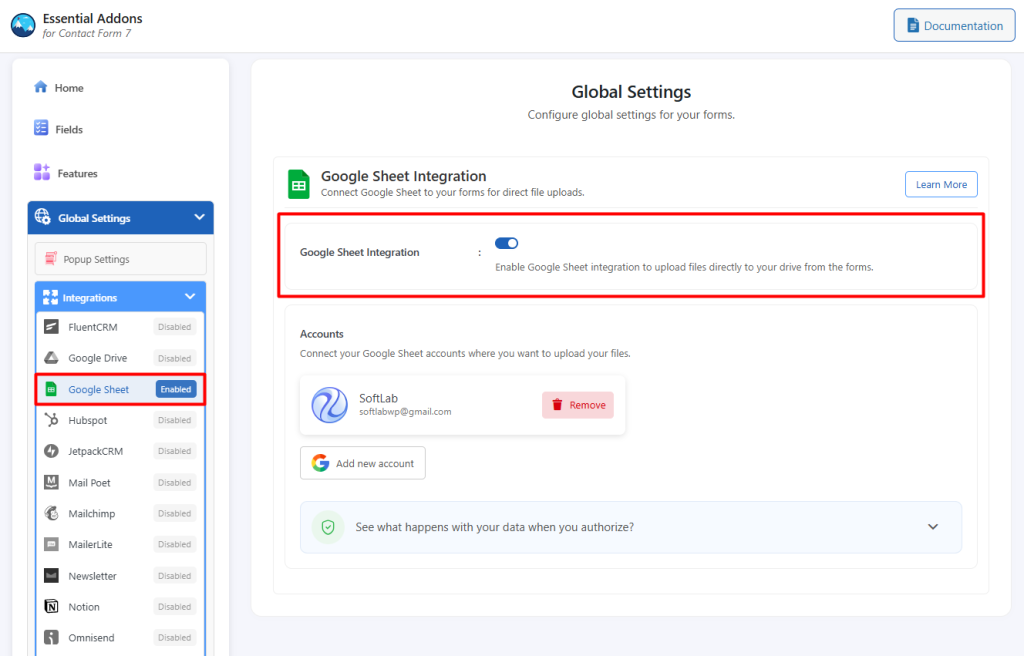Open Popup Settings

point(121,259)
